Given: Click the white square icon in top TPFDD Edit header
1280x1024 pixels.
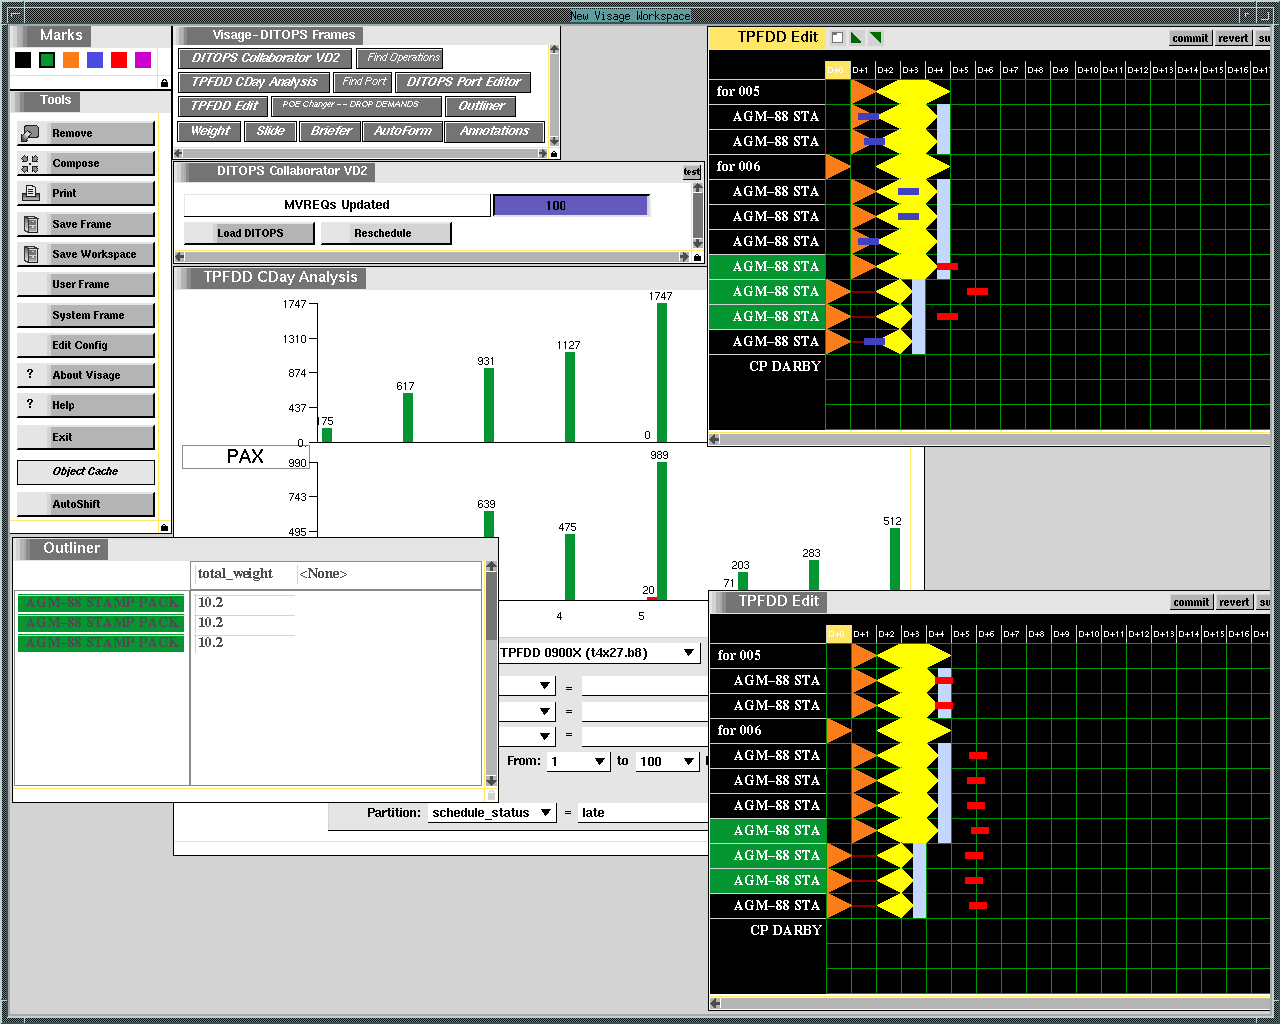Looking at the screenshot, I should [838, 38].
